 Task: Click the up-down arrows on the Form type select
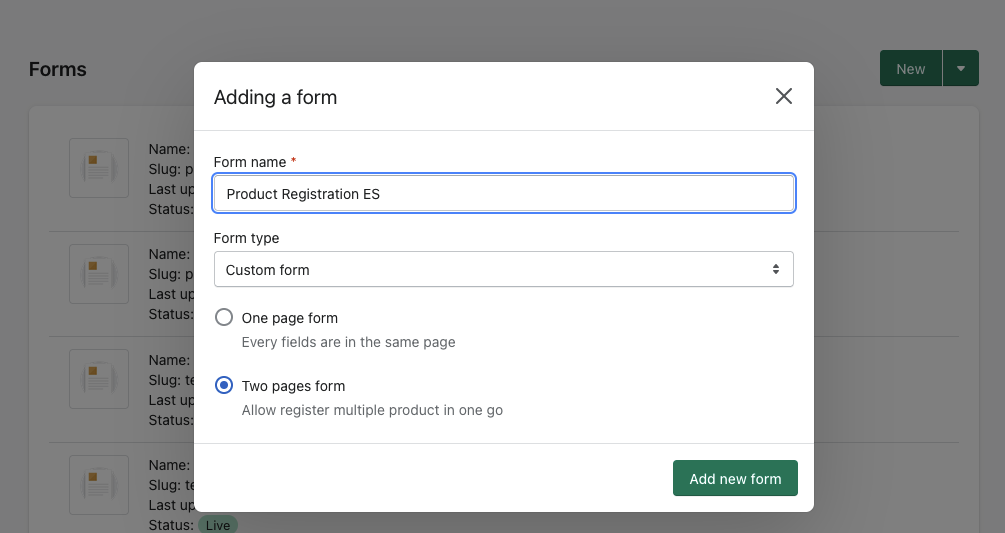point(775,270)
